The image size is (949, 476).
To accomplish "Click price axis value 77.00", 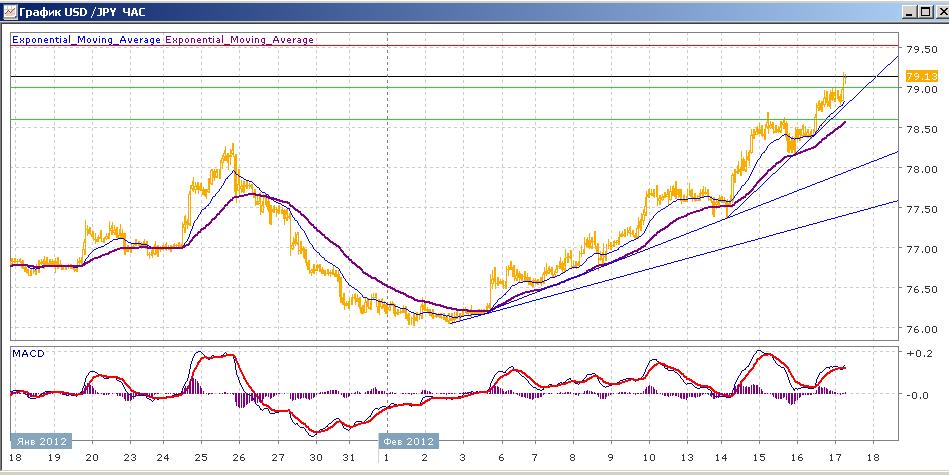I will (921, 249).
